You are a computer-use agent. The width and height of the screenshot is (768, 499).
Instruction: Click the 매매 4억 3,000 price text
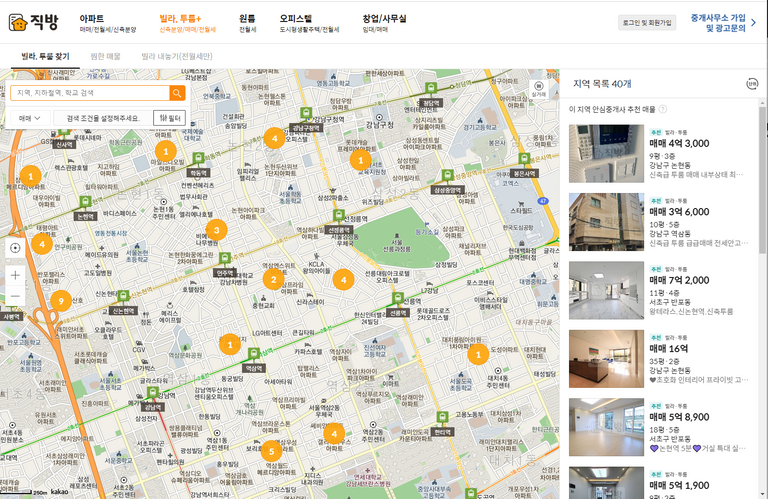[679, 143]
